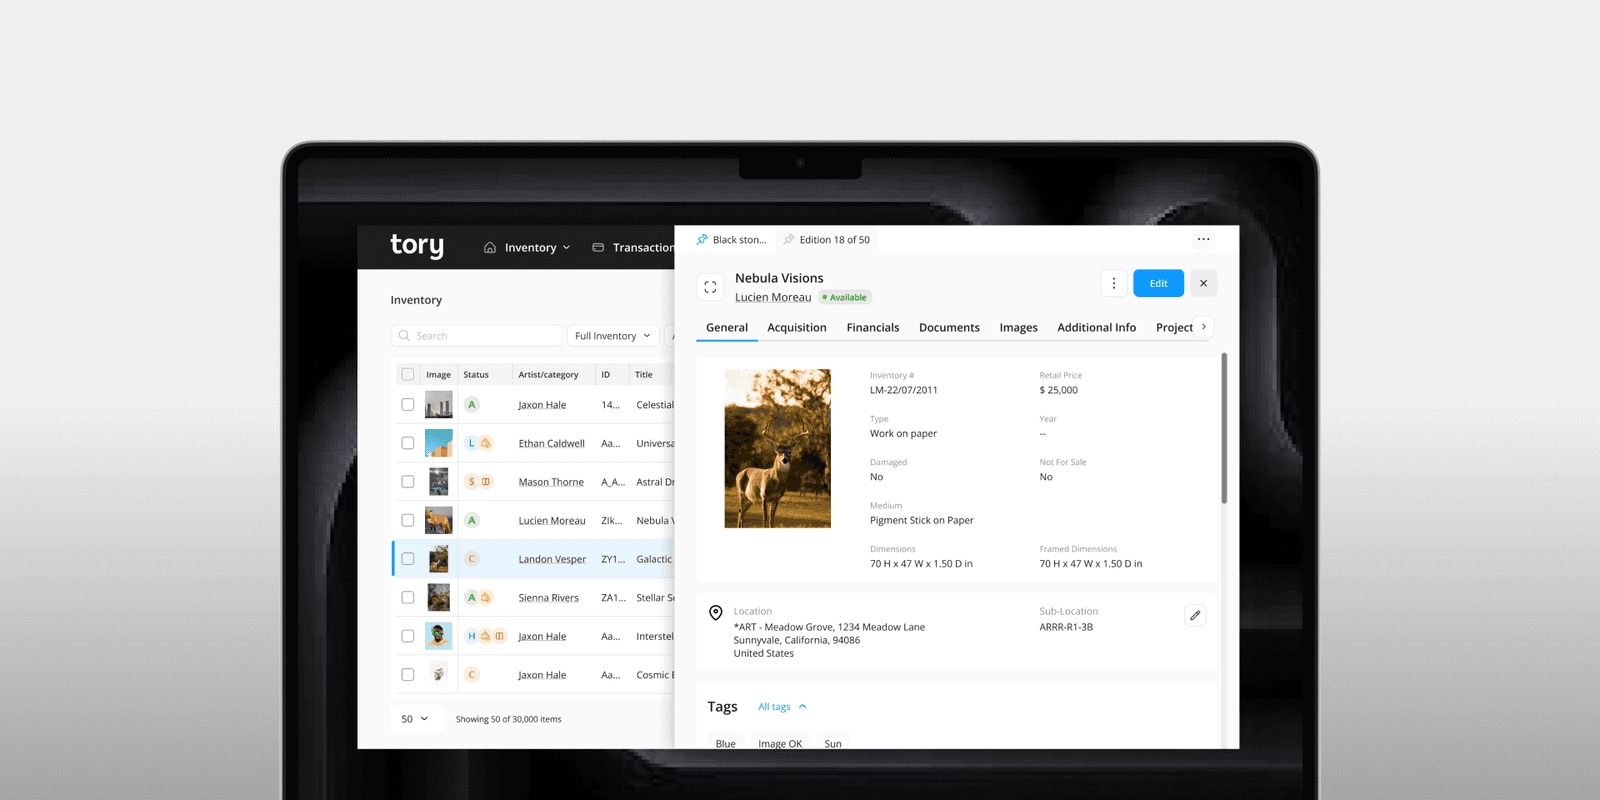Viewport: 1600px width, 800px height.
Task: Check the Landon Vesper row checkbox
Action: coord(407,559)
